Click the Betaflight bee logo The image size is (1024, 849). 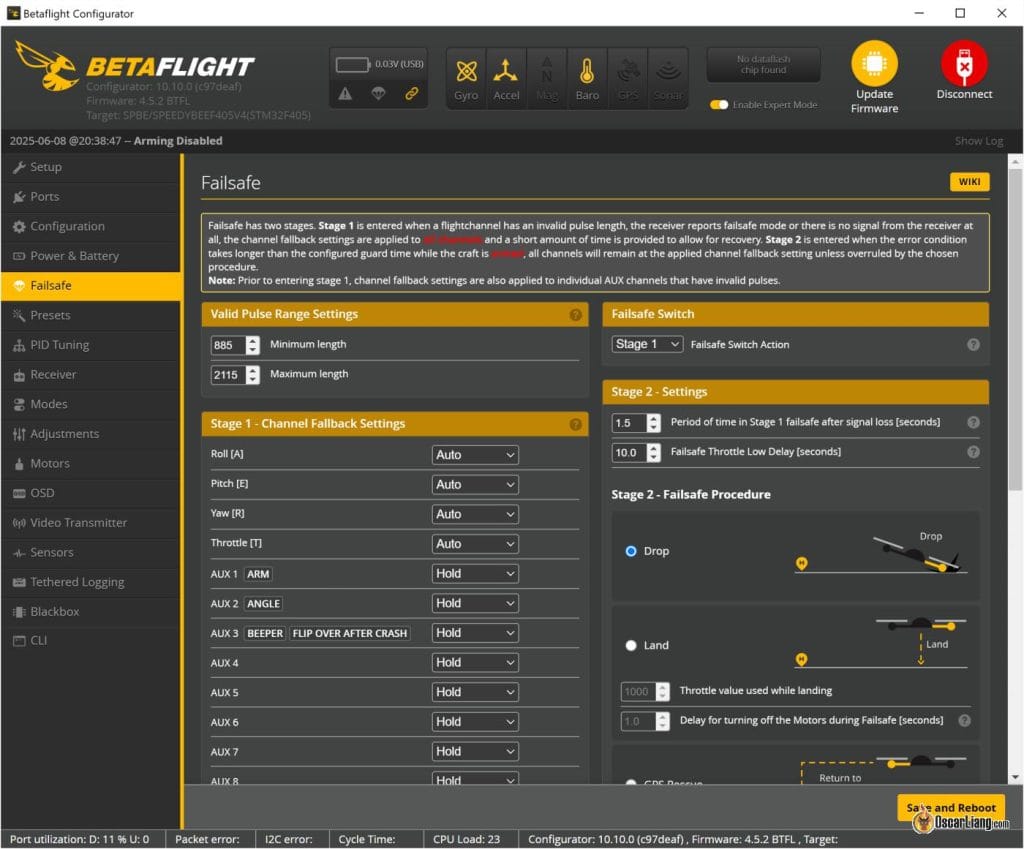pos(46,65)
